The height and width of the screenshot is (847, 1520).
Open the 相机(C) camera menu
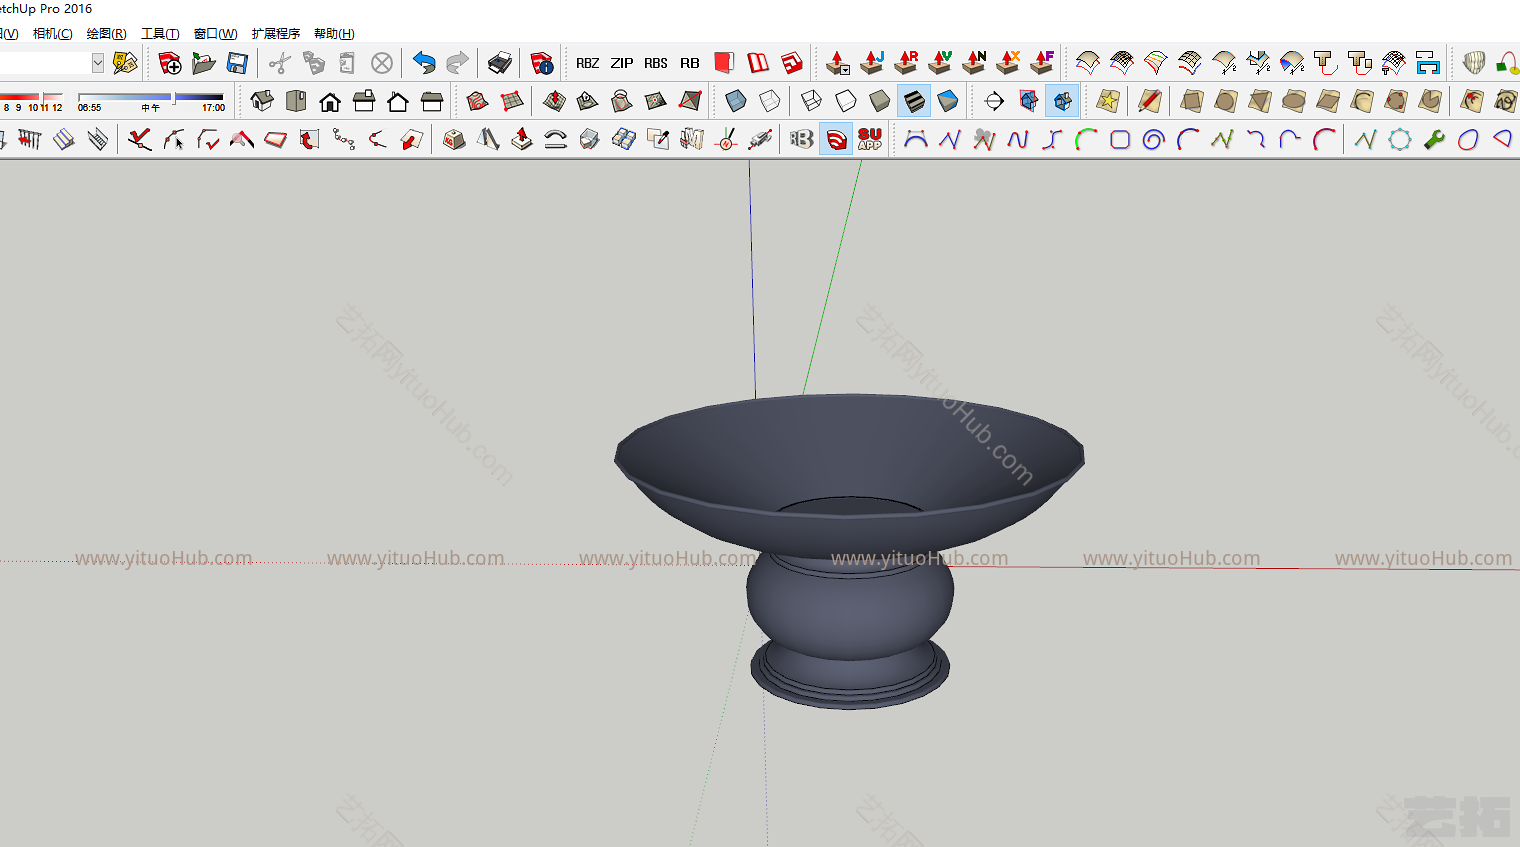click(52, 34)
